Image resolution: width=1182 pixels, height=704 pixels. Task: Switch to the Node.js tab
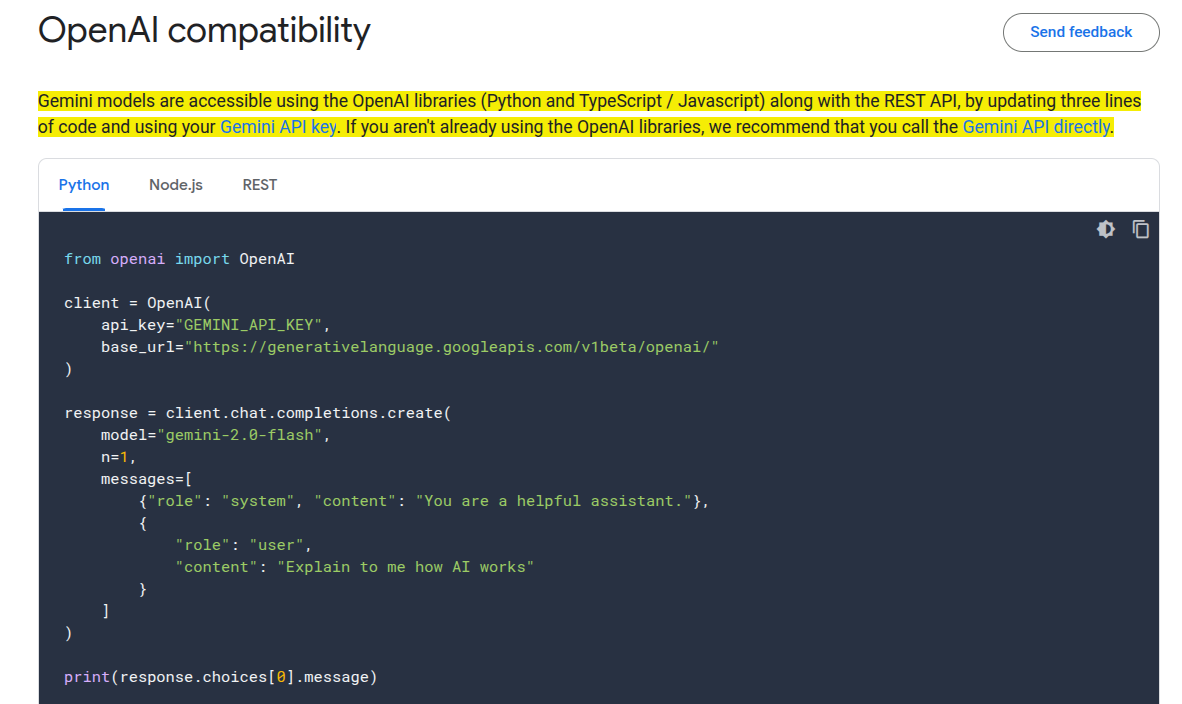click(176, 185)
